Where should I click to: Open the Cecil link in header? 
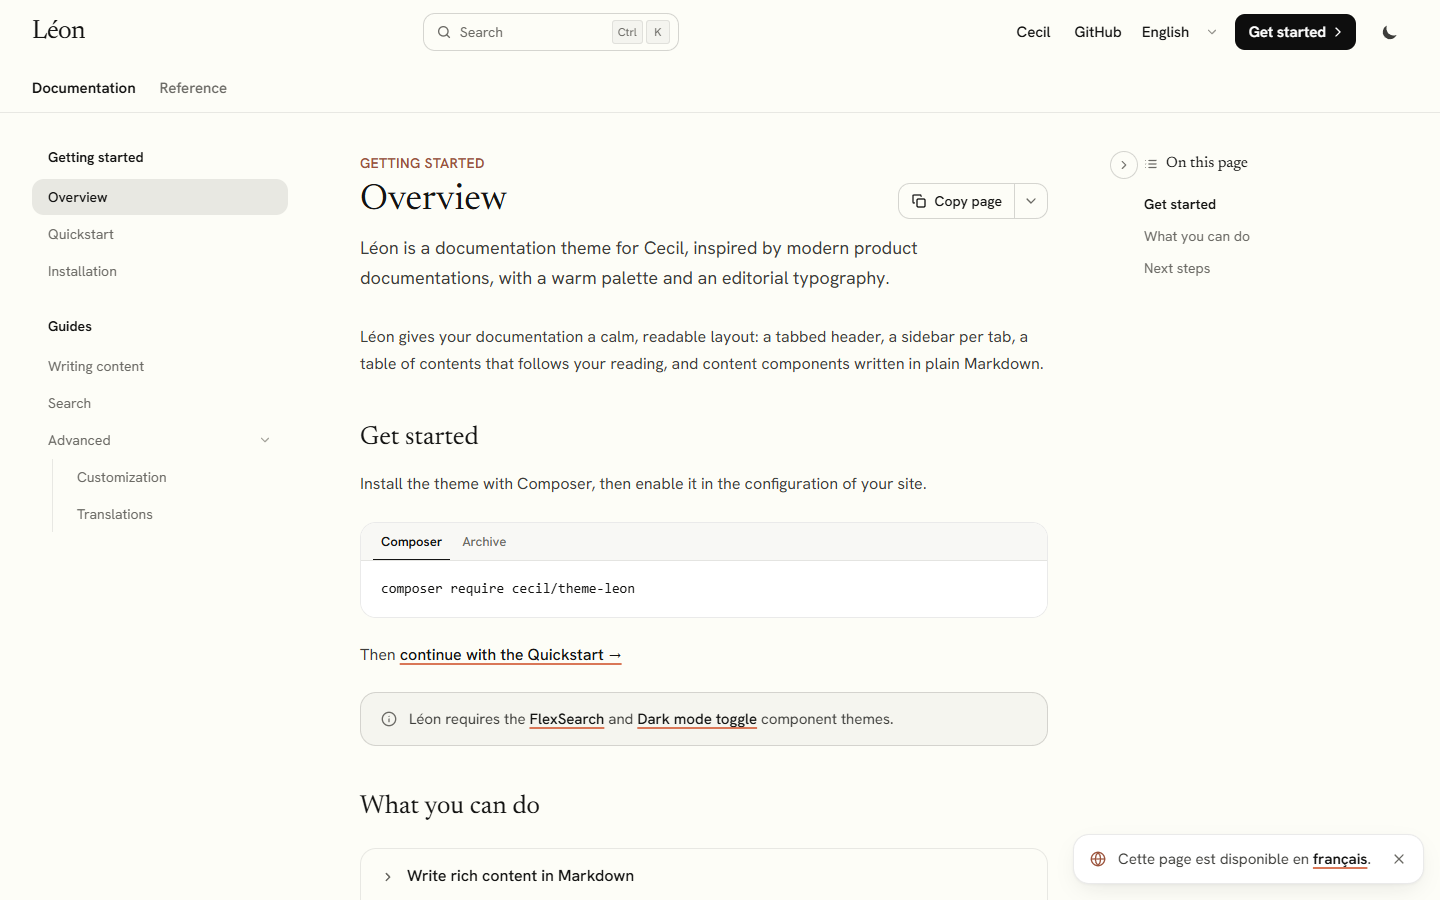pos(1033,32)
